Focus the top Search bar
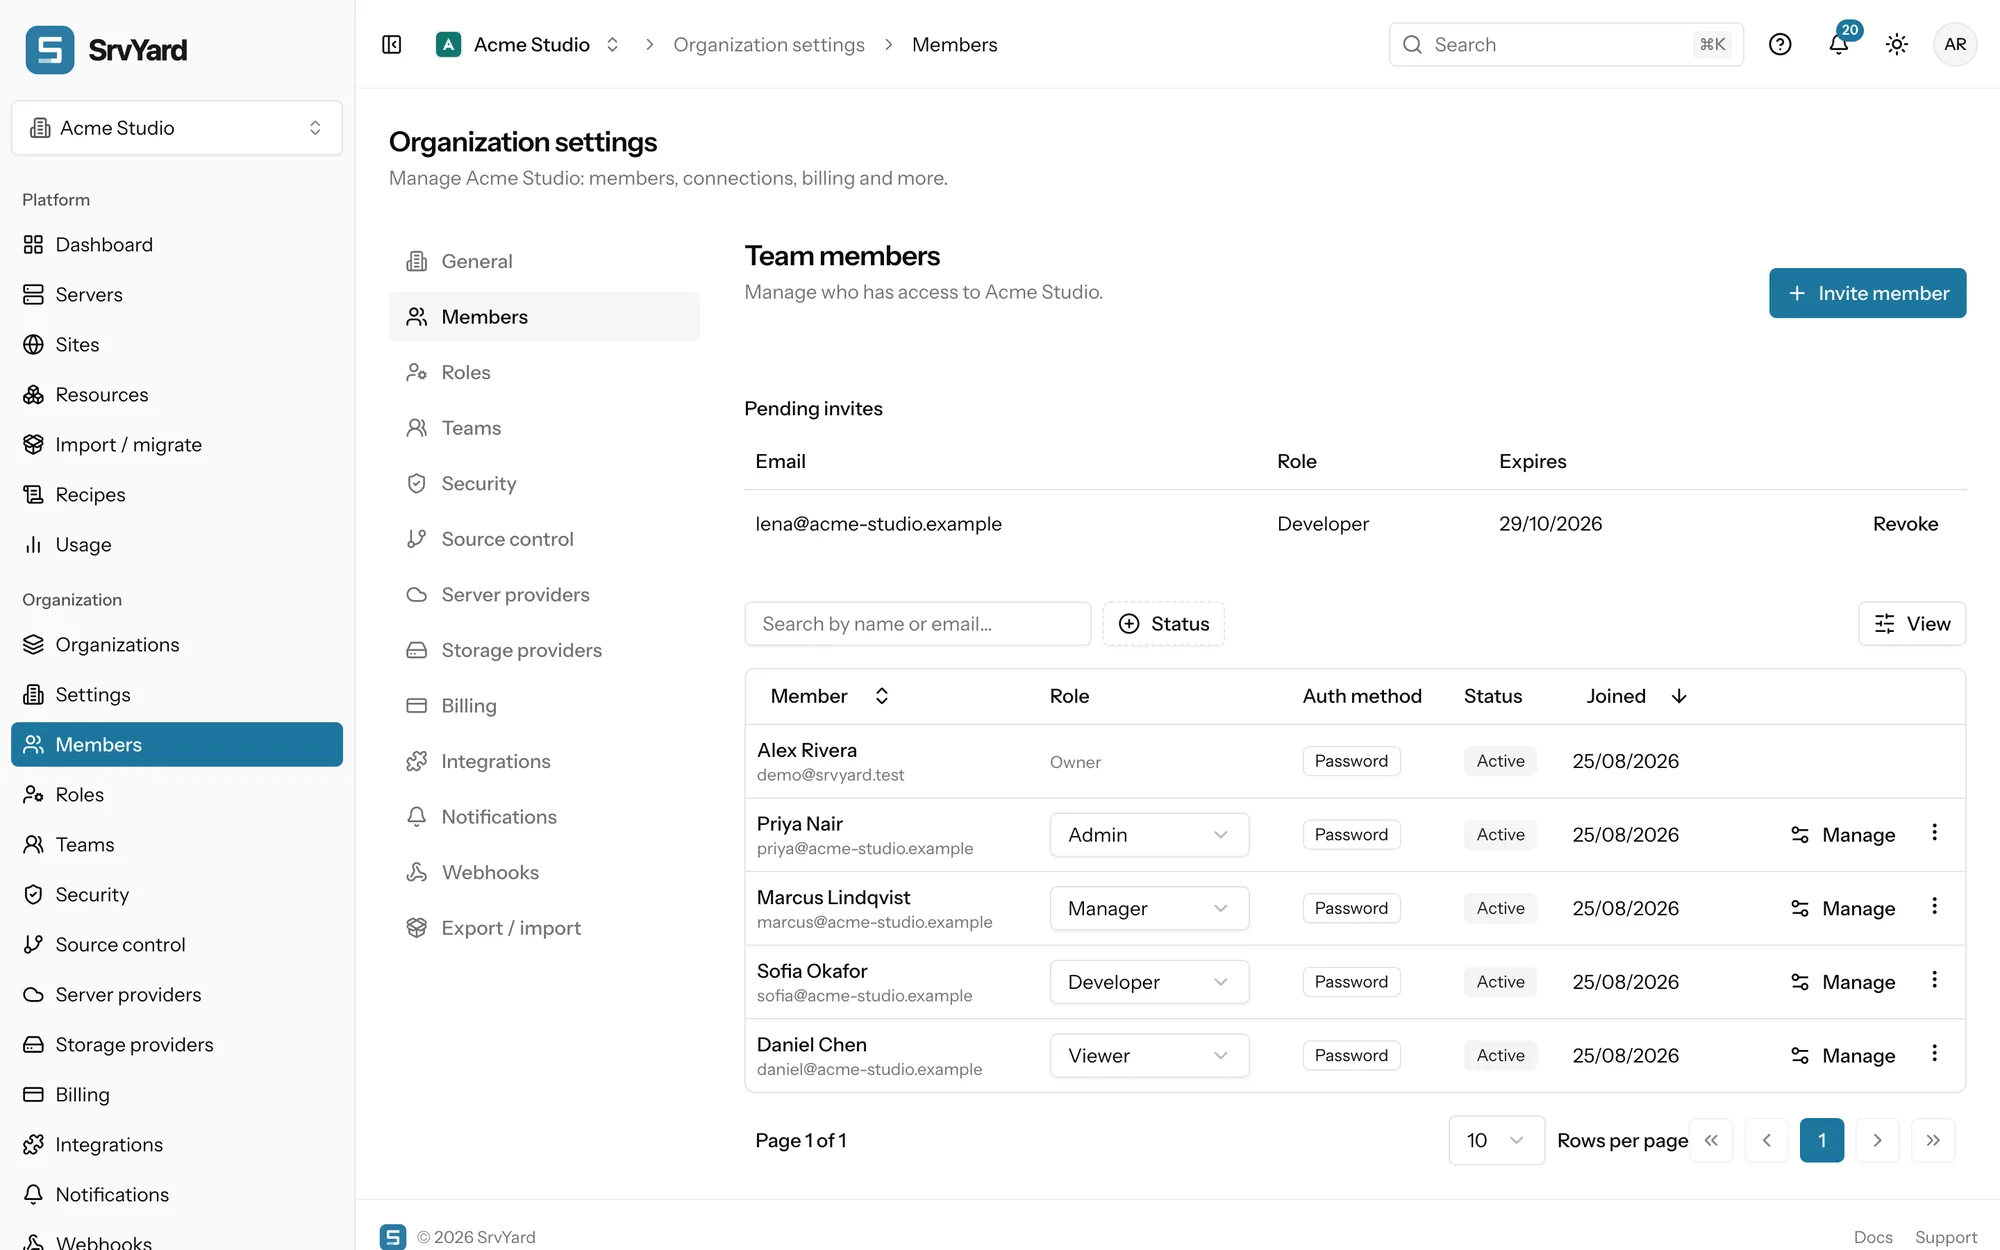The height and width of the screenshot is (1250, 2000). point(1566,45)
